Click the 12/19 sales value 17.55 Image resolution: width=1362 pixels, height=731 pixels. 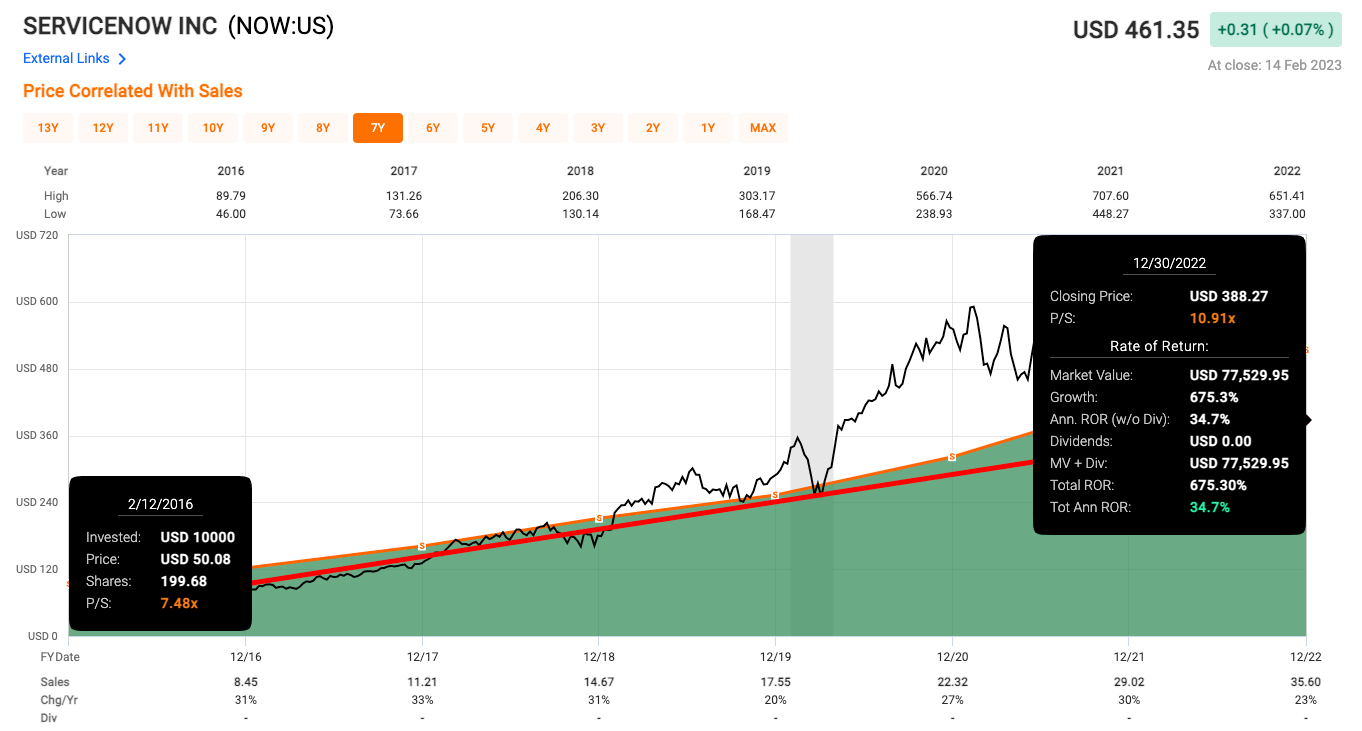[x=775, y=682]
